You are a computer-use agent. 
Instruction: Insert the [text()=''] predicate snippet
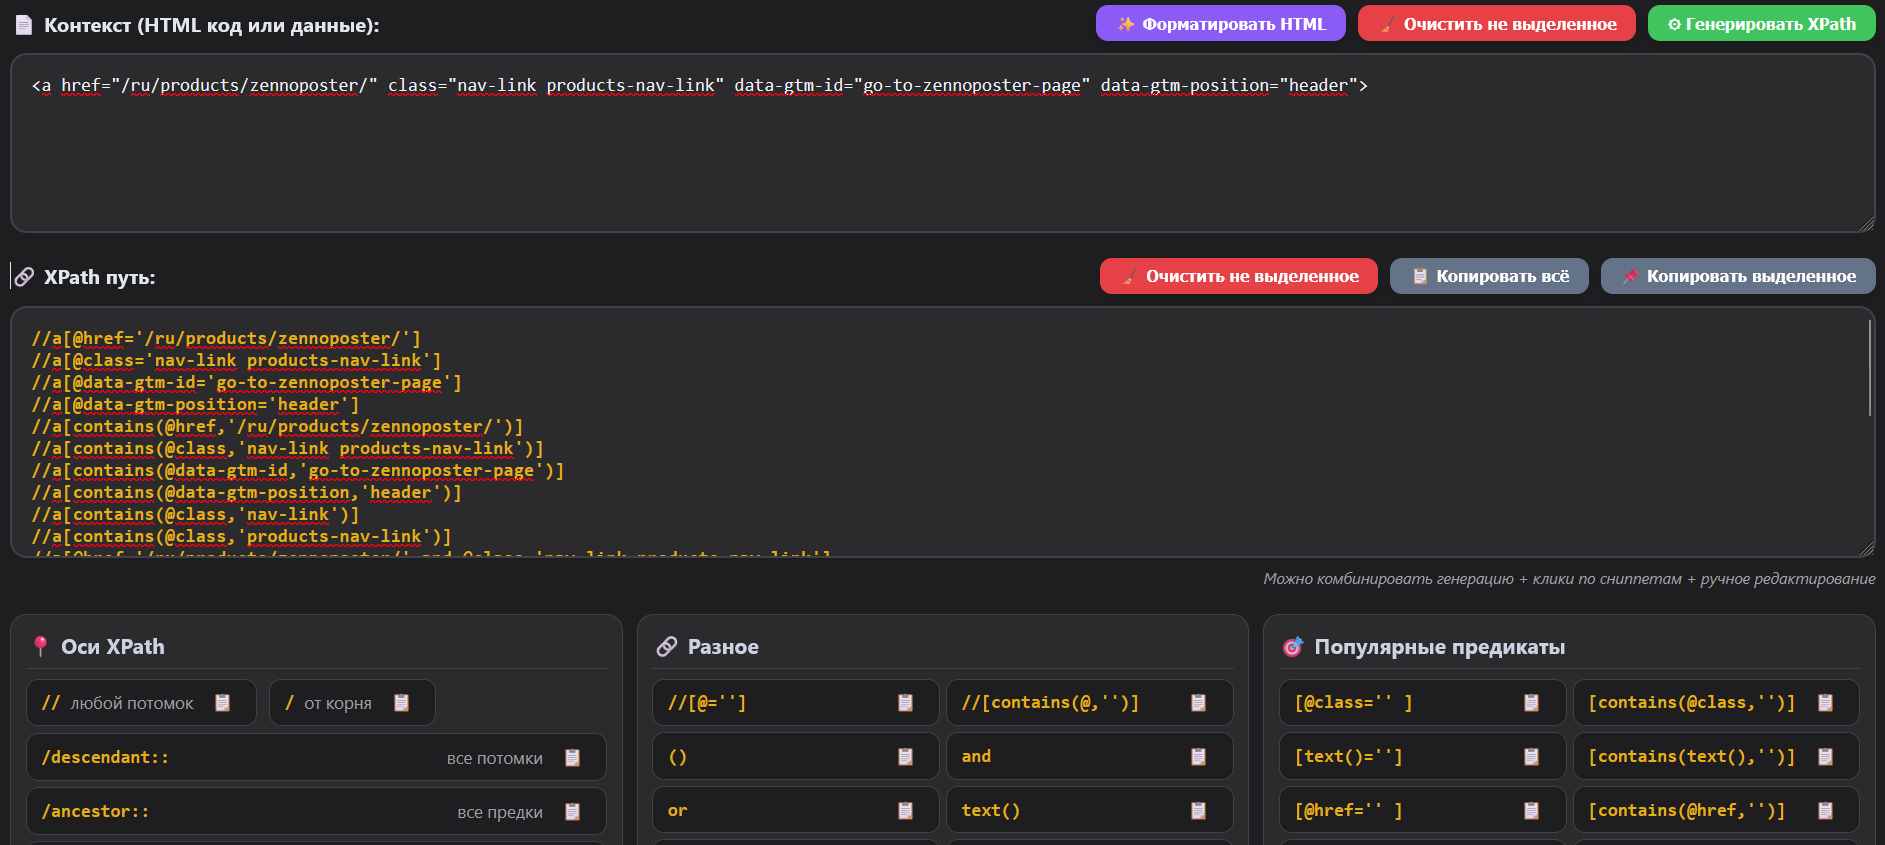[x=1400, y=757]
